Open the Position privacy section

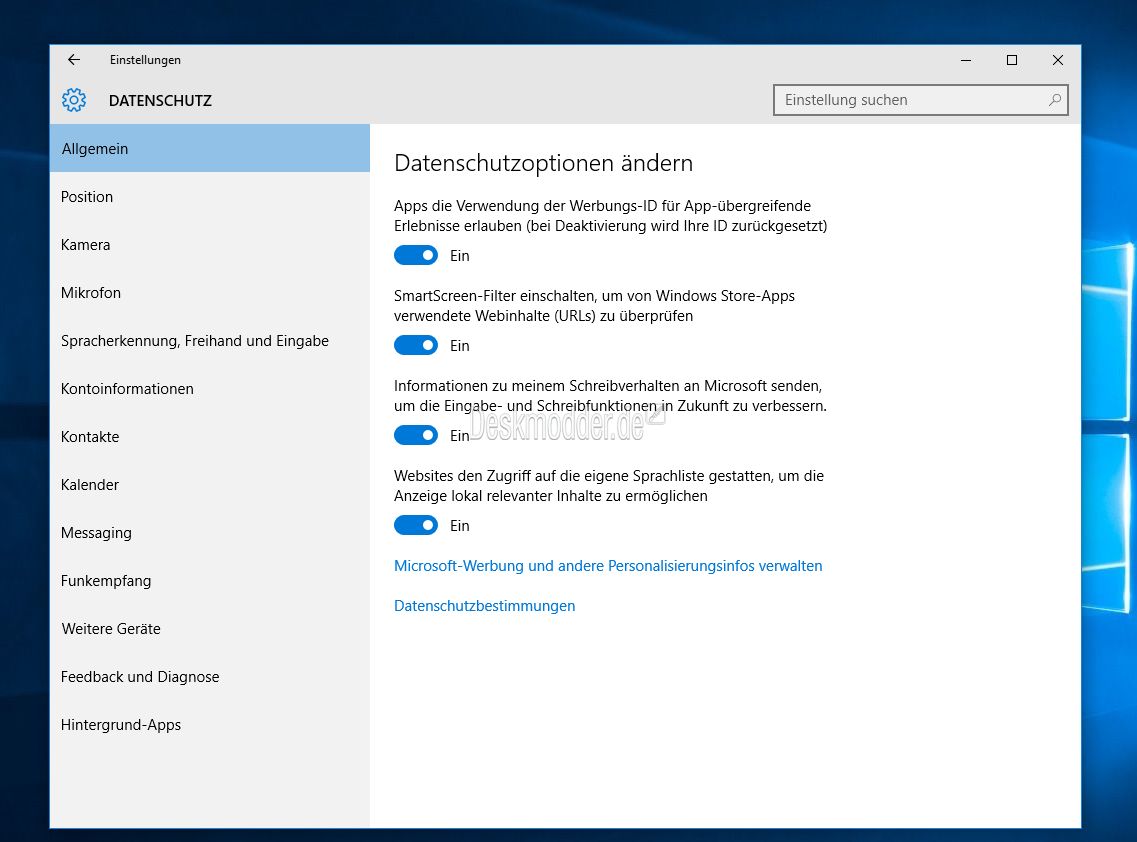pyautogui.click(x=210, y=197)
